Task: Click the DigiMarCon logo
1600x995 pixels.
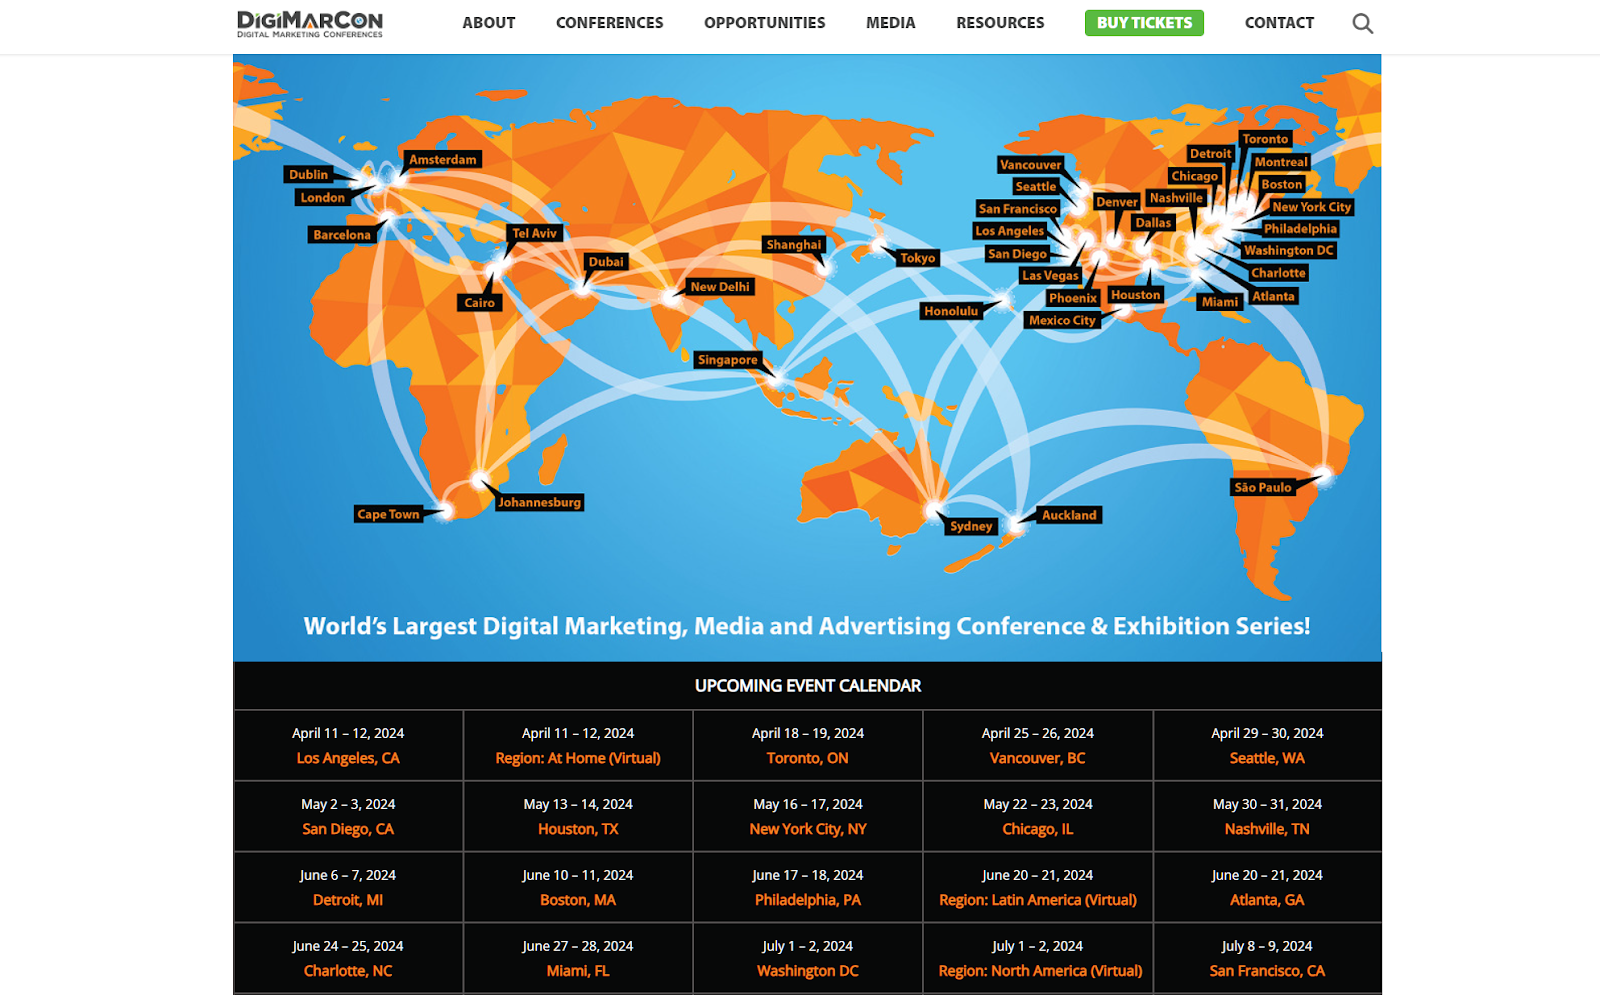Action: tap(309, 23)
